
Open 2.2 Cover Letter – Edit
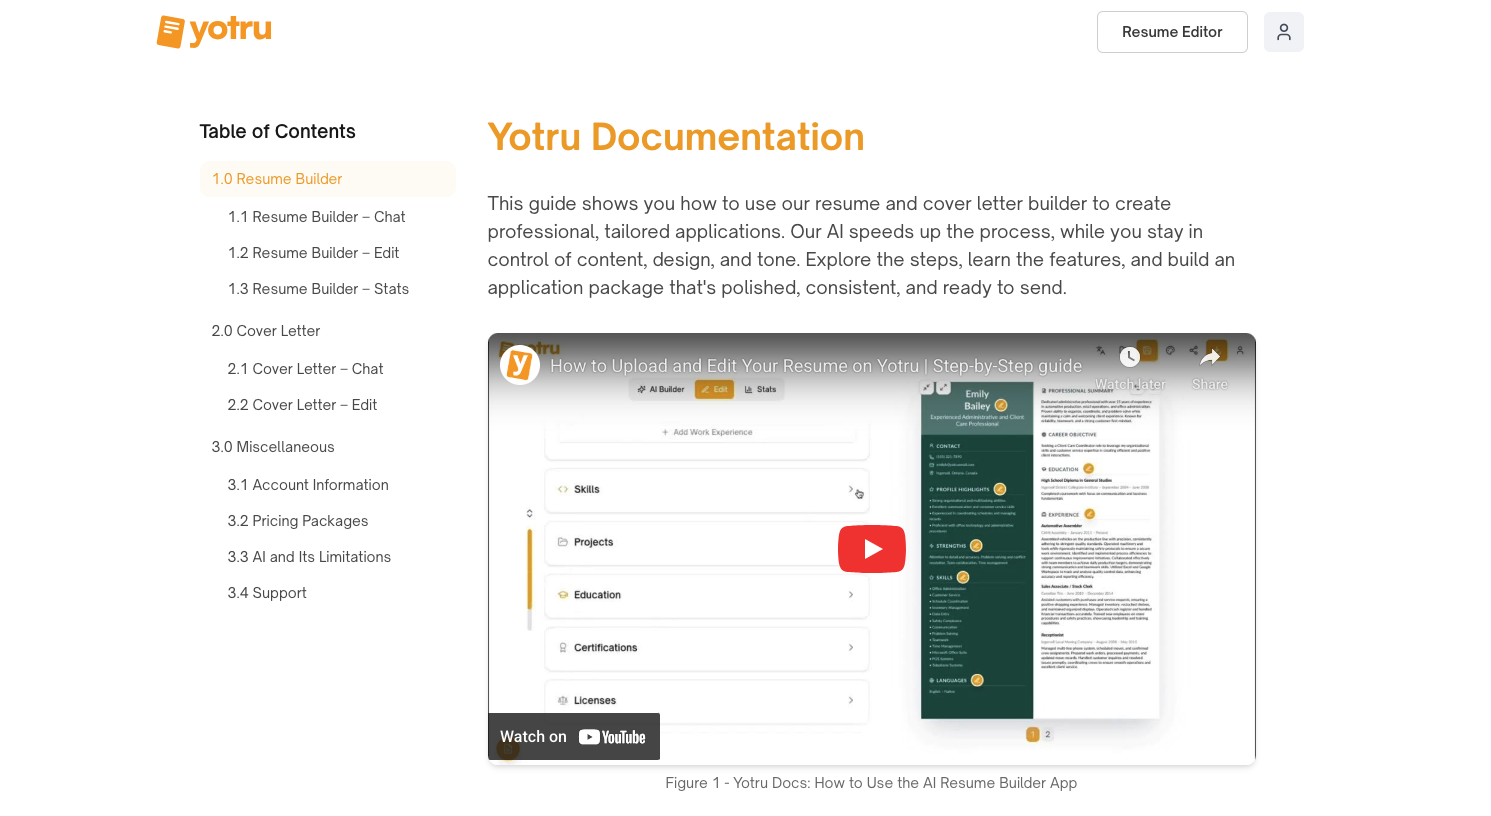coord(302,405)
